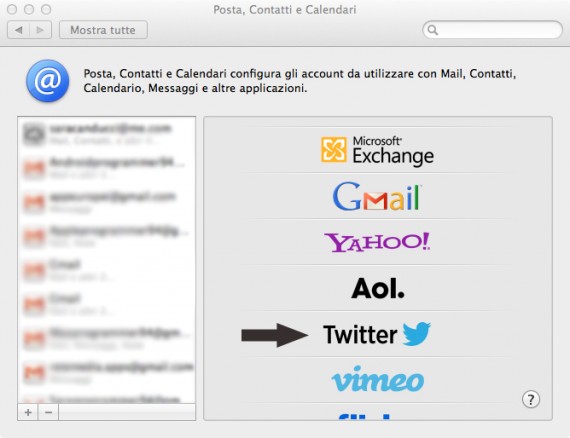Select the second Gmail account in list

click(107, 305)
